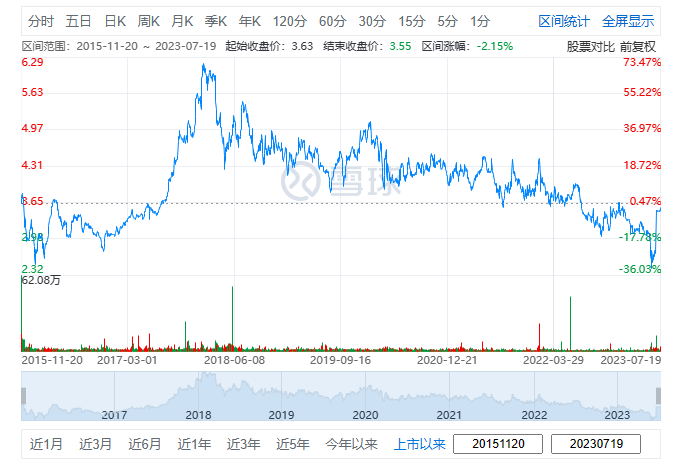The width and height of the screenshot is (678, 465).
Task: Switch to 周K weekly chart
Action: [149, 20]
